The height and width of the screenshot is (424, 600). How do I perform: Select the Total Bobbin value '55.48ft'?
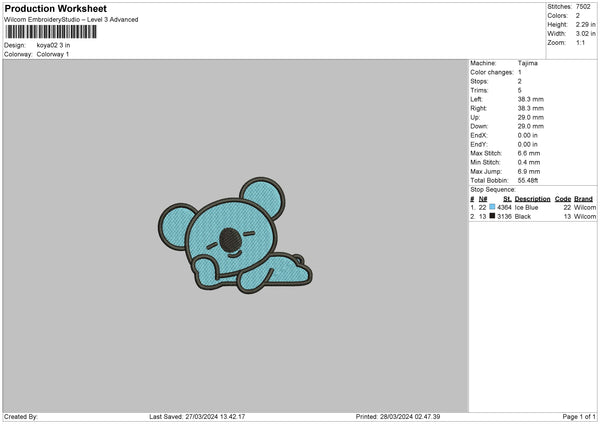(x=528, y=181)
